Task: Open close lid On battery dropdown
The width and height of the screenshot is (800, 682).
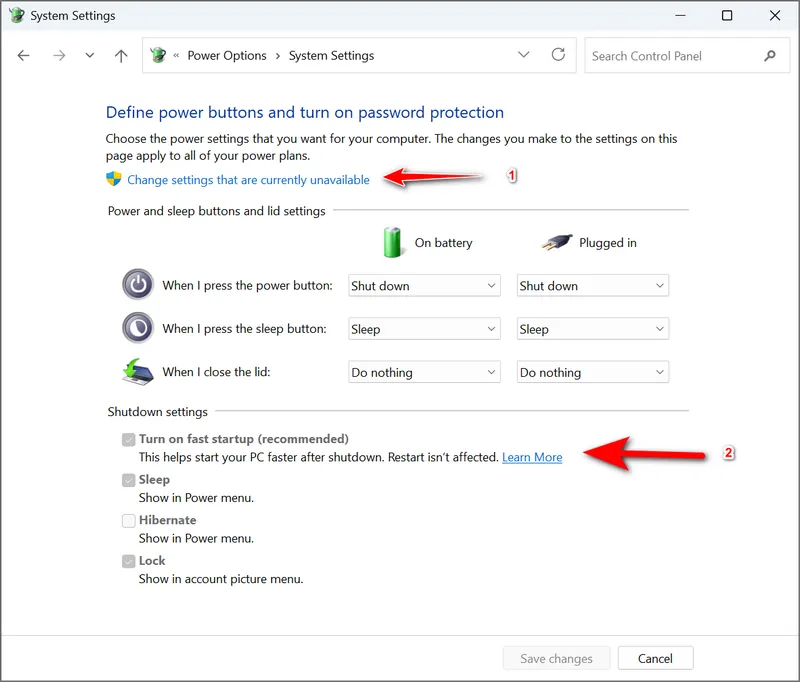Action: pyautogui.click(x=424, y=372)
